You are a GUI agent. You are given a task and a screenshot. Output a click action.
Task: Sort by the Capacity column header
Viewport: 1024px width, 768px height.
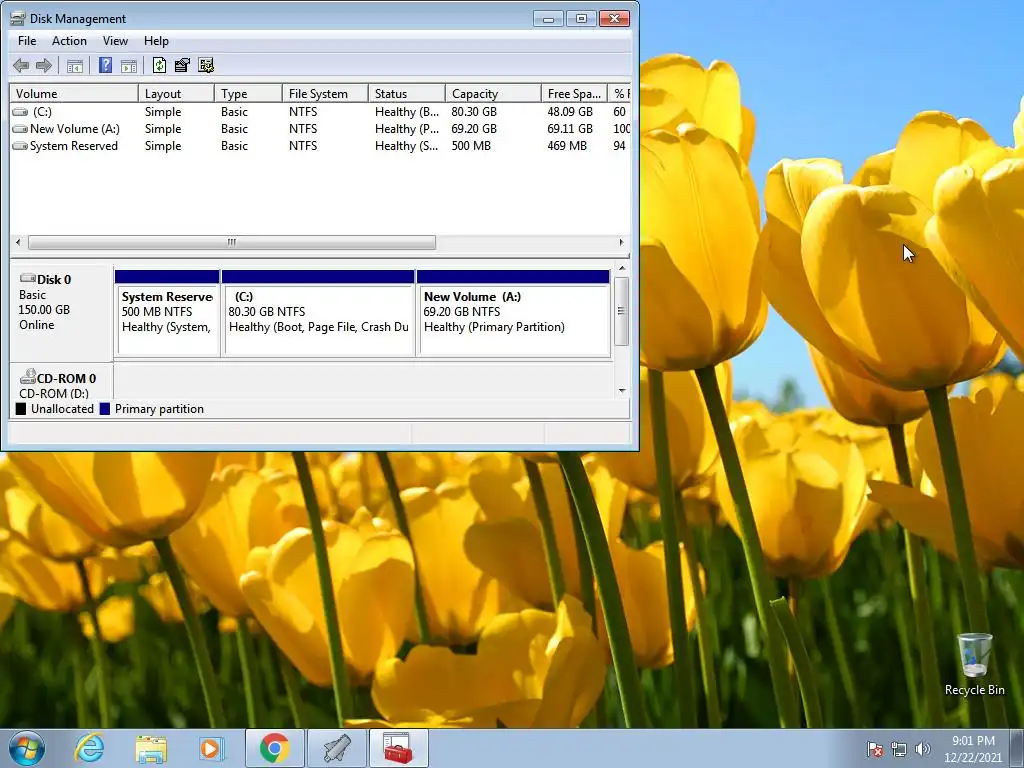(x=493, y=93)
